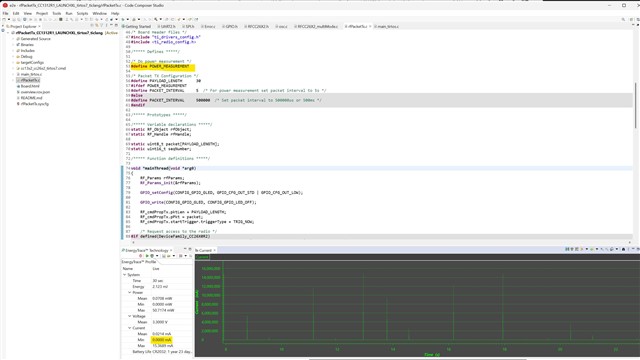Select the tirtos7.cmd linker file
This screenshot has height=360, width=640.
pos(43,68)
